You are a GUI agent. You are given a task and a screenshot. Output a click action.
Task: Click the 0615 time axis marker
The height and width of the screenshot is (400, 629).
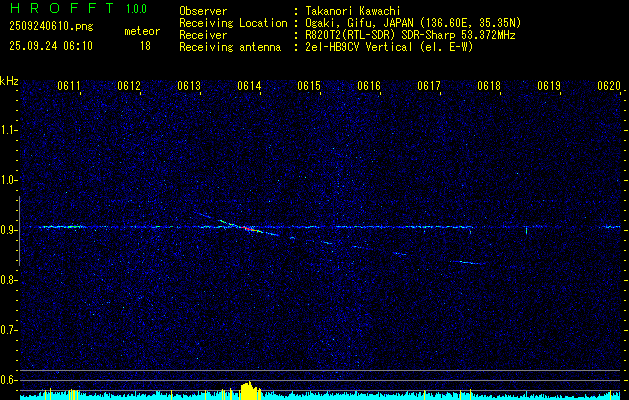[x=309, y=86]
